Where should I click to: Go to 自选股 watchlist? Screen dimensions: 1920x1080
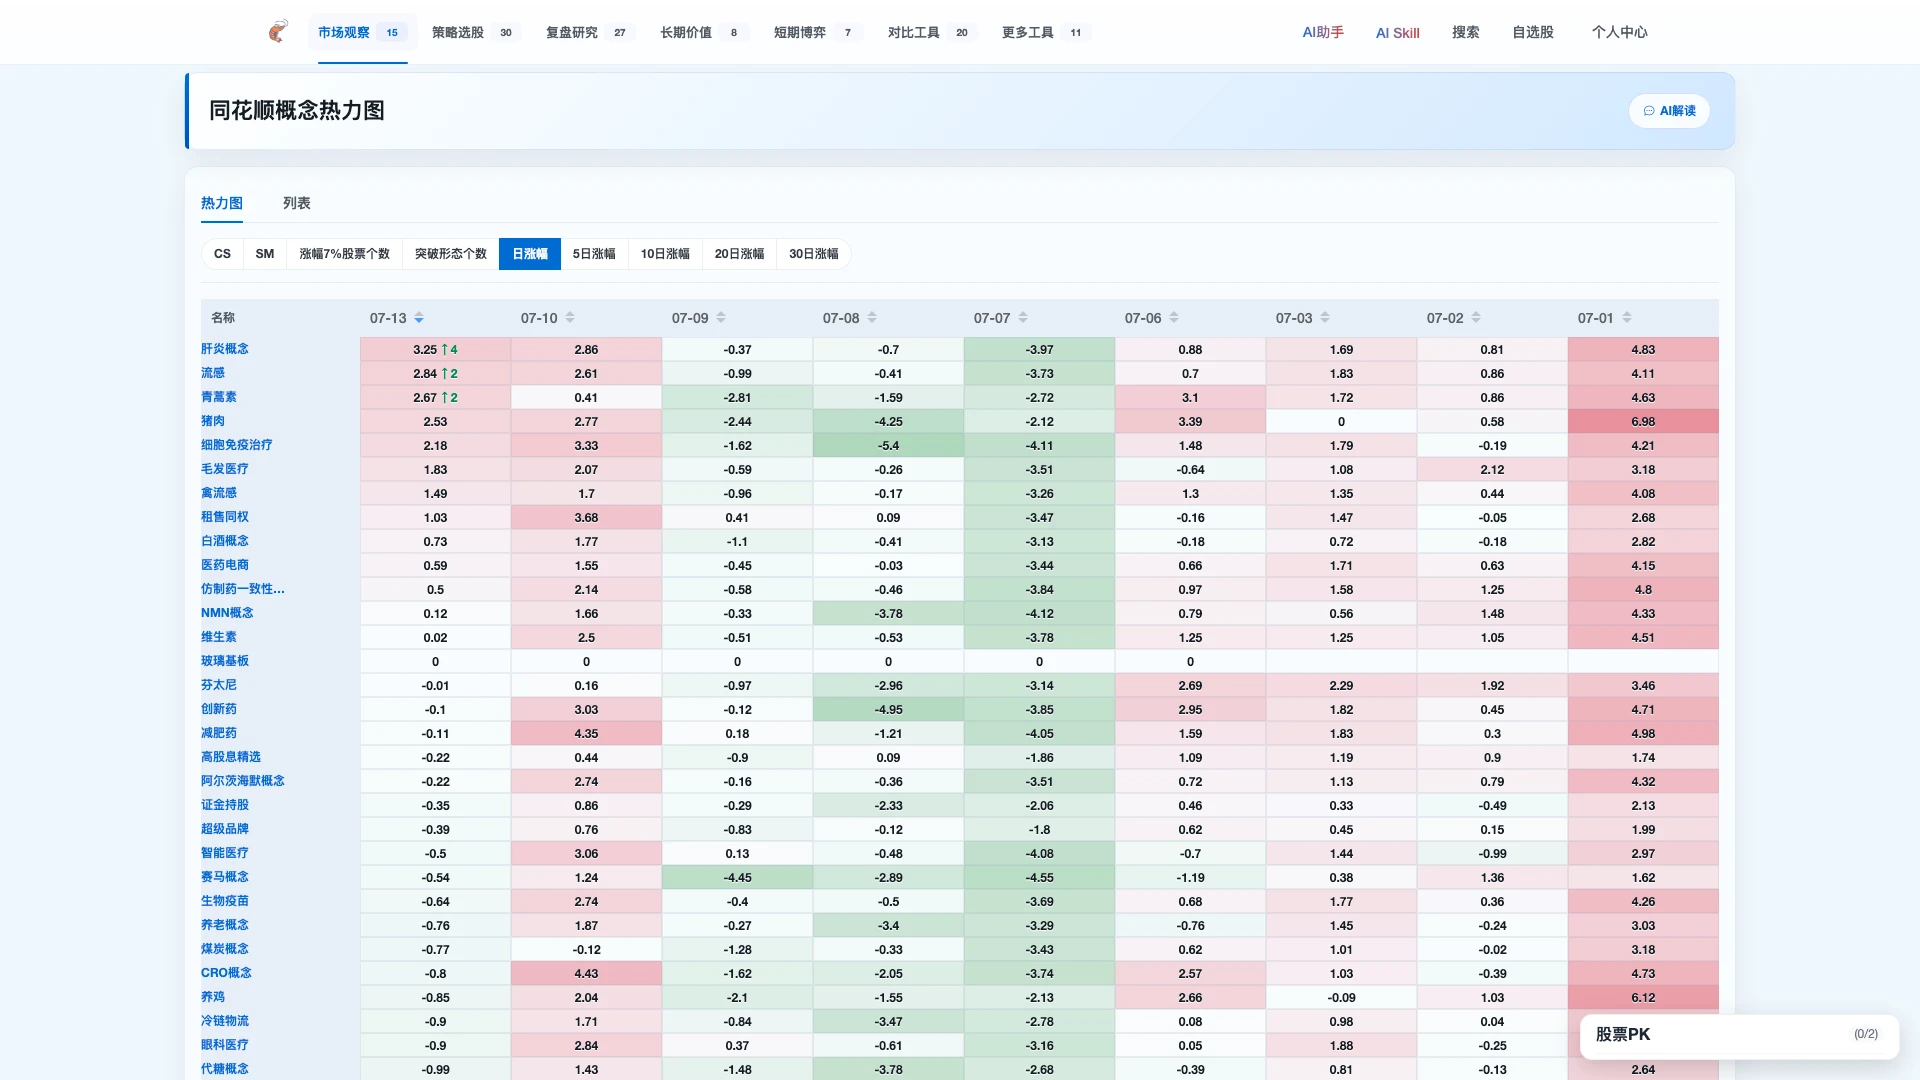1533,32
